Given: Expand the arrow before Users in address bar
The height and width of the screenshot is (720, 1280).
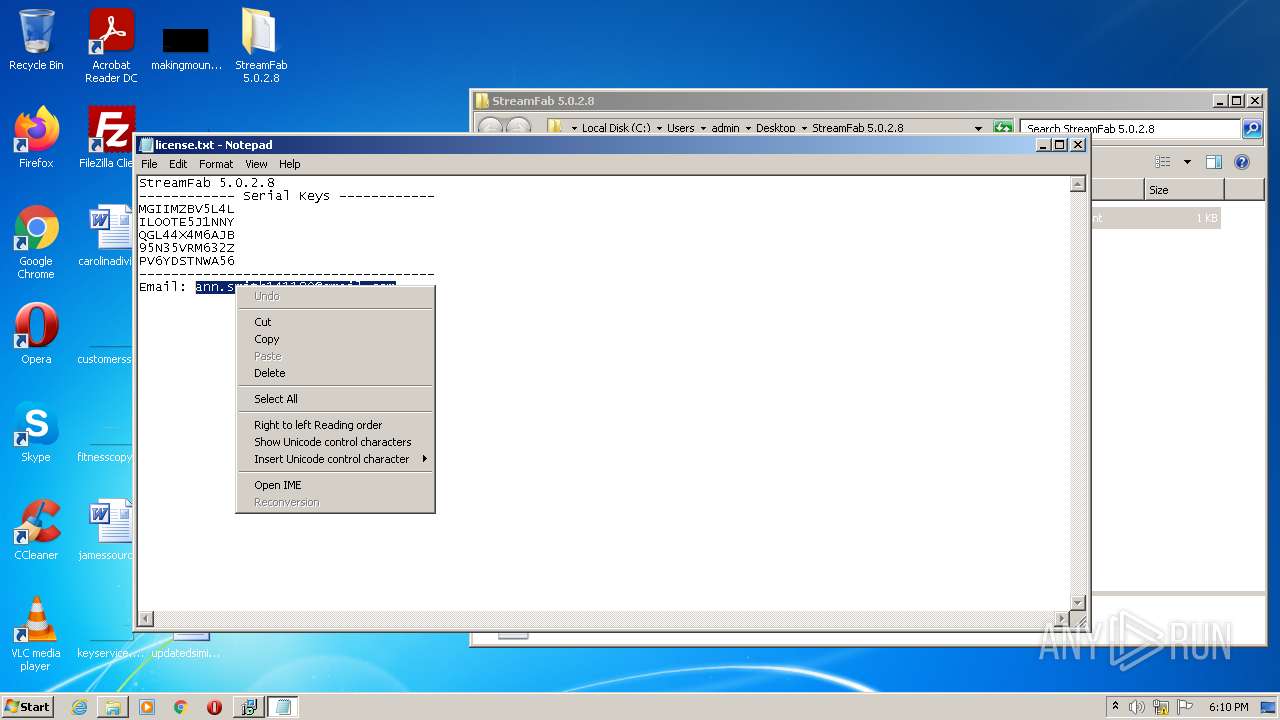Looking at the screenshot, I should (x=659, y=128).
